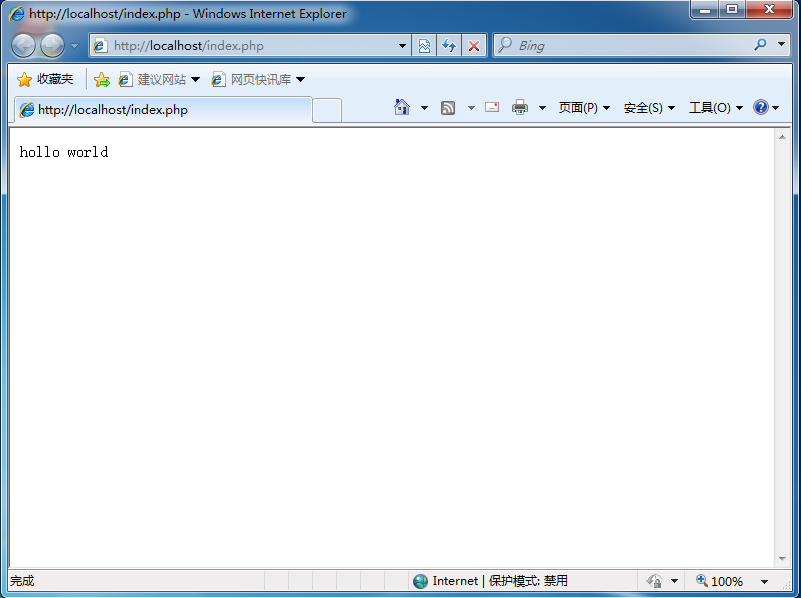Click the Back navigation button
801x598 pixels.
tap(22, 45)
